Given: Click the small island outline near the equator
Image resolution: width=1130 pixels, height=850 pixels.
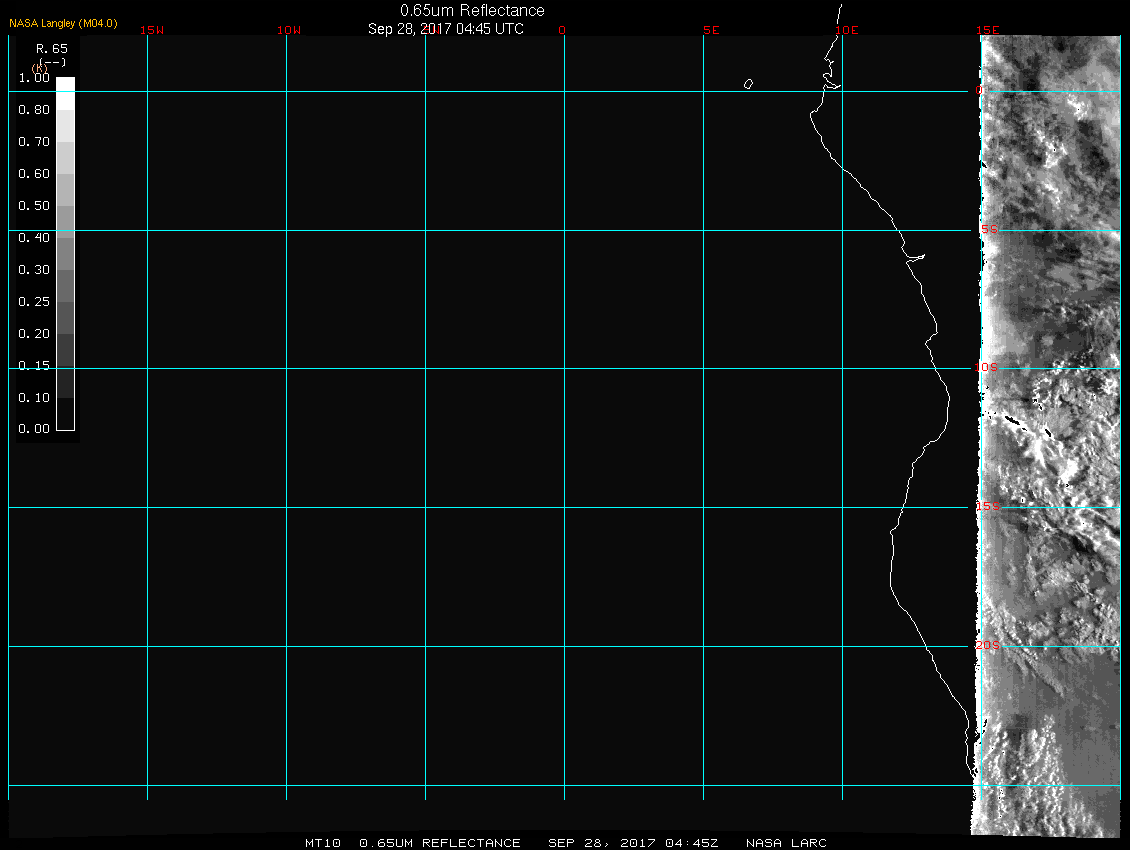Looking at the screenshot, I should 748,84.
